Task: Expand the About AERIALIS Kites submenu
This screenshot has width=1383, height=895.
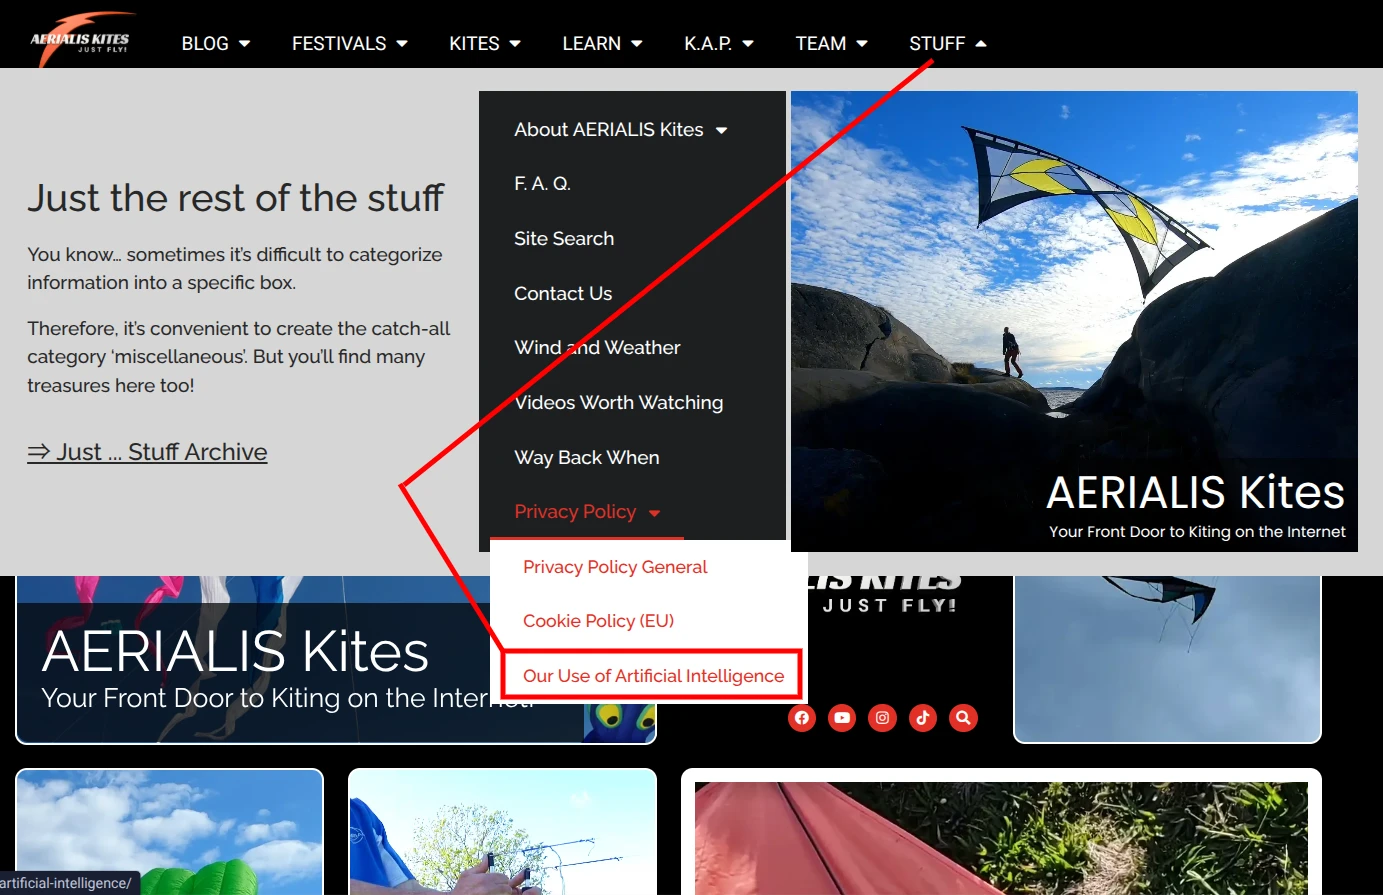Action: tap(621, 130)
